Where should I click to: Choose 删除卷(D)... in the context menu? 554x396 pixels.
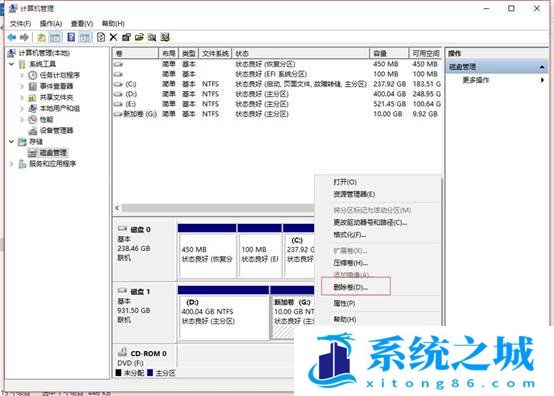350,287
